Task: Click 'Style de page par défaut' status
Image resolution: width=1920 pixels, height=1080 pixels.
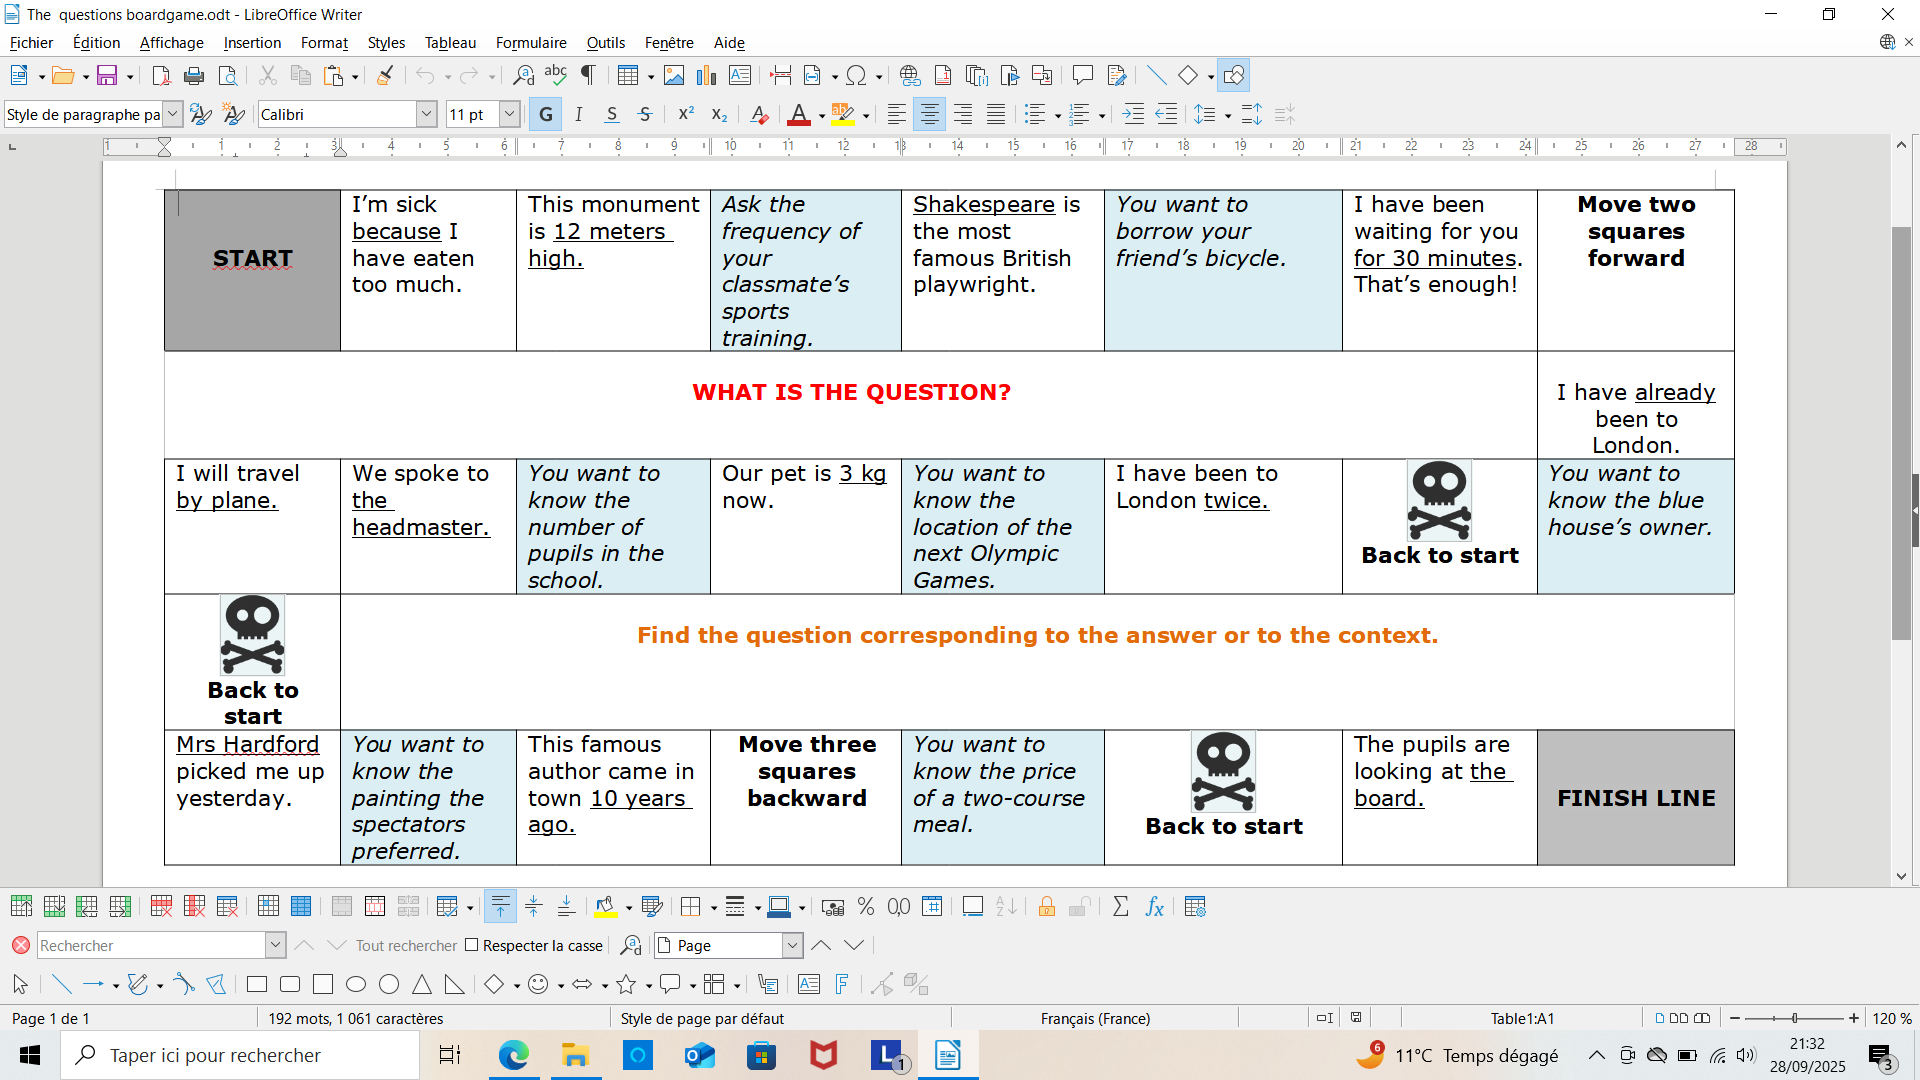Action: click(x=702, y=1018)
